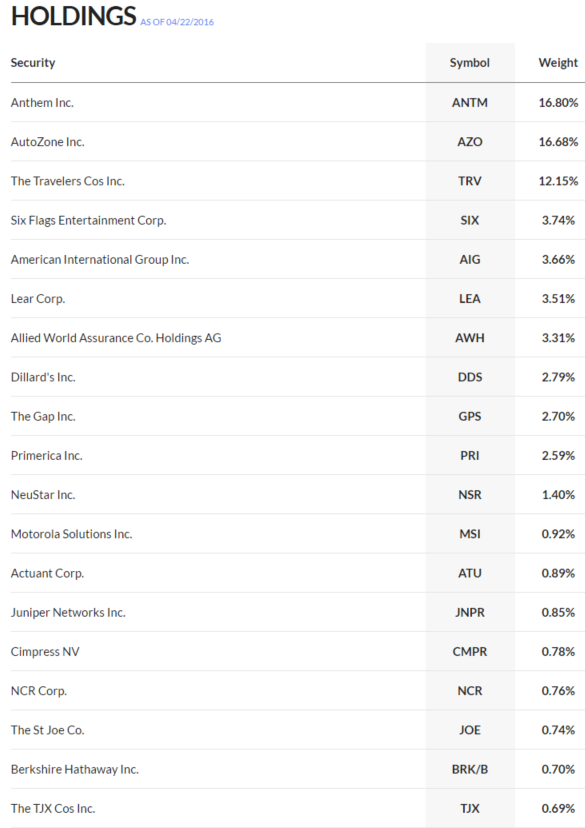Open the Cimpress NV holding
585x828 pixels.
[45, 652]
